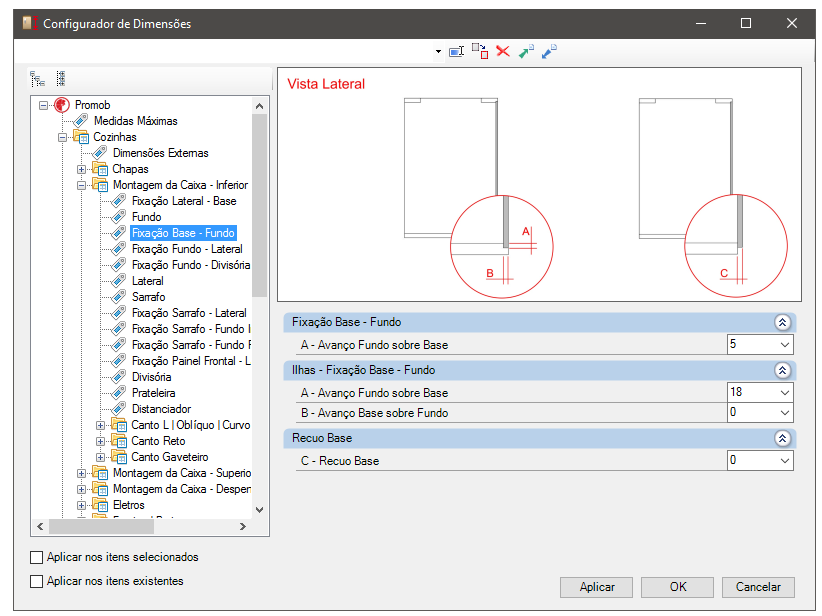Click the collapse tree structure icon

tap(61, 79)
